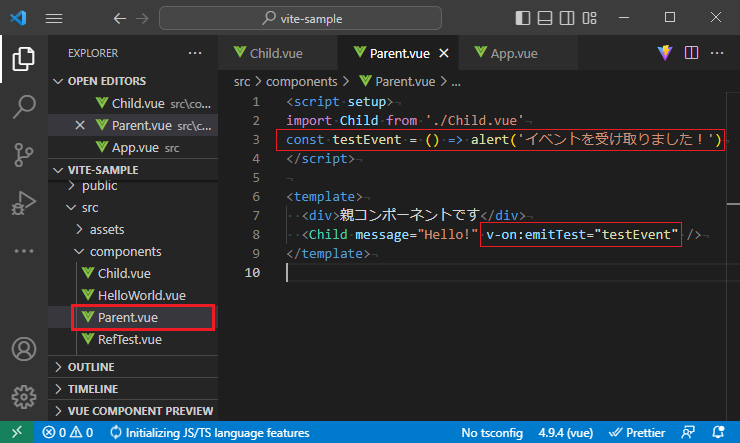Split the editor to the right
Viewport: 740px width, 443px height.
691,53
